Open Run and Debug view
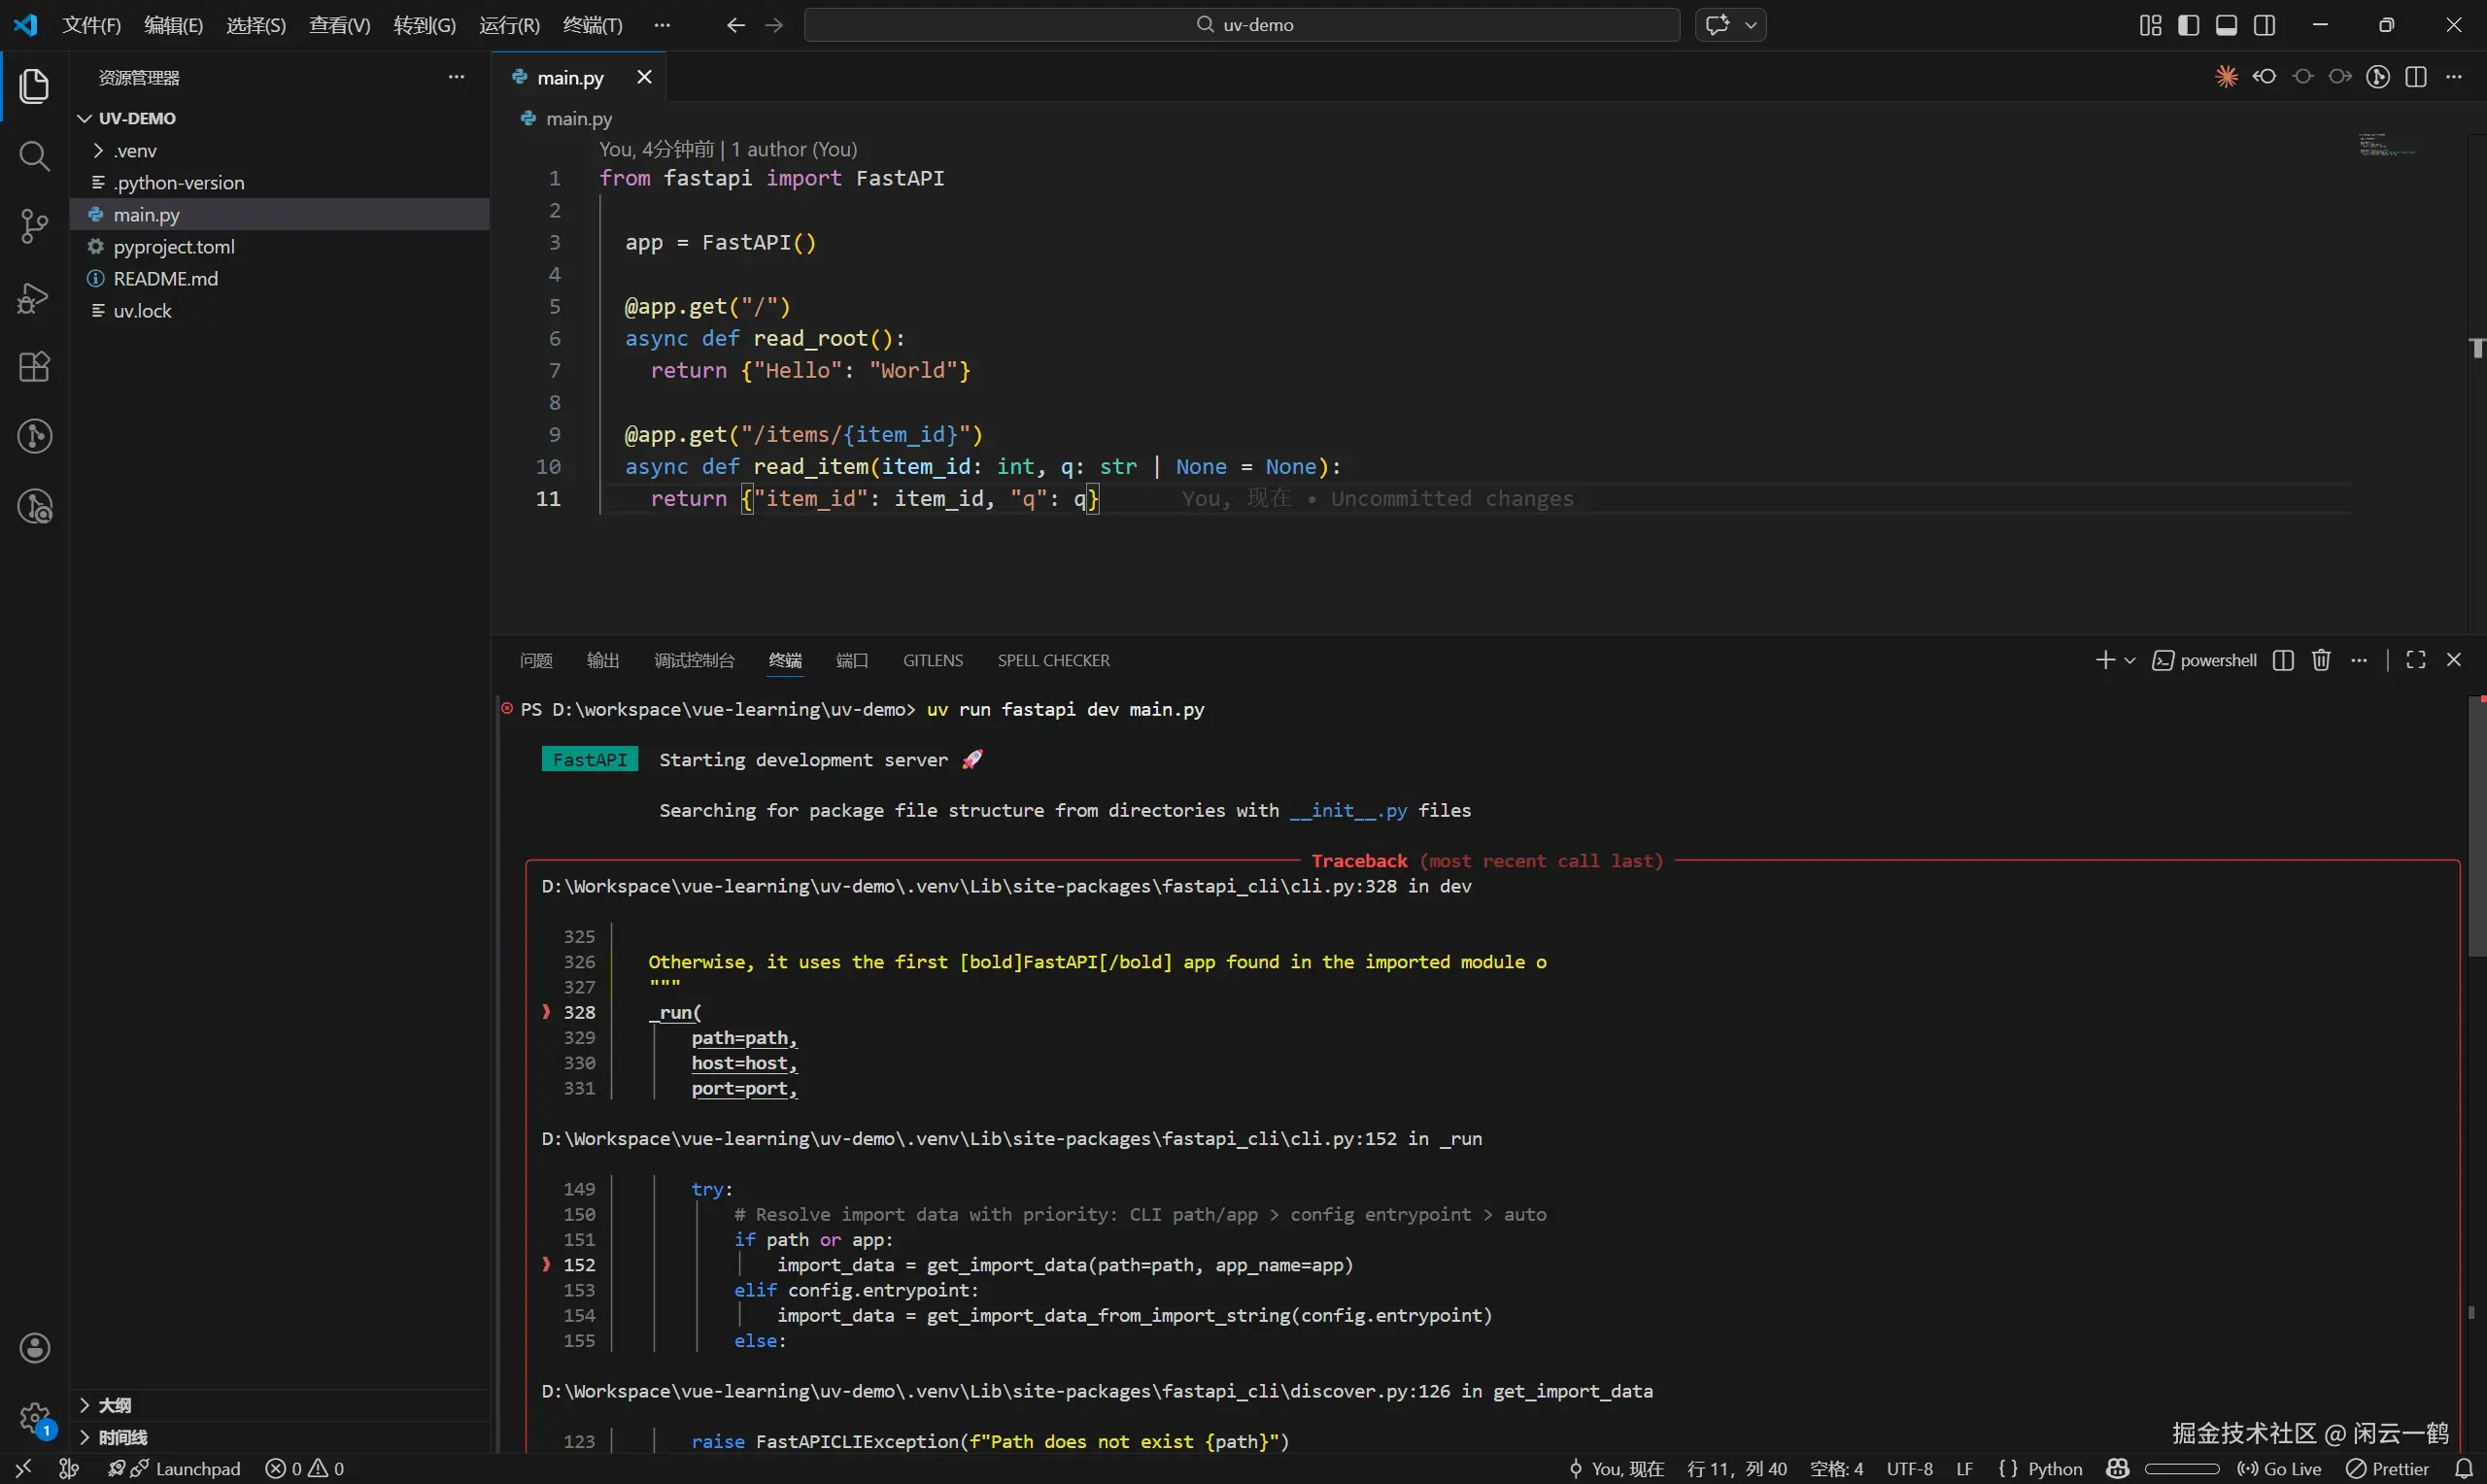 click(34, 297)
